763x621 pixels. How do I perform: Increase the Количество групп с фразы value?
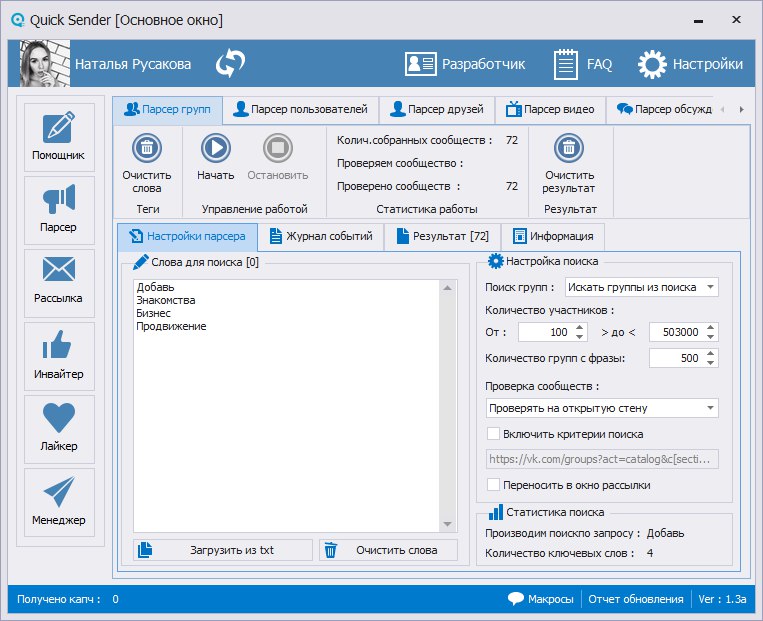tap(710, 353)
